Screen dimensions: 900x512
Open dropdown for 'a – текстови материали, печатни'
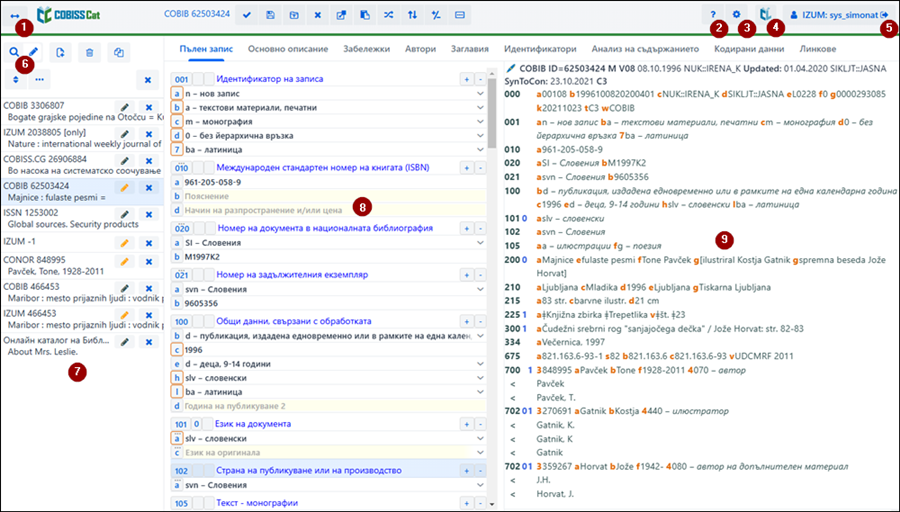(x=480, y=107)
